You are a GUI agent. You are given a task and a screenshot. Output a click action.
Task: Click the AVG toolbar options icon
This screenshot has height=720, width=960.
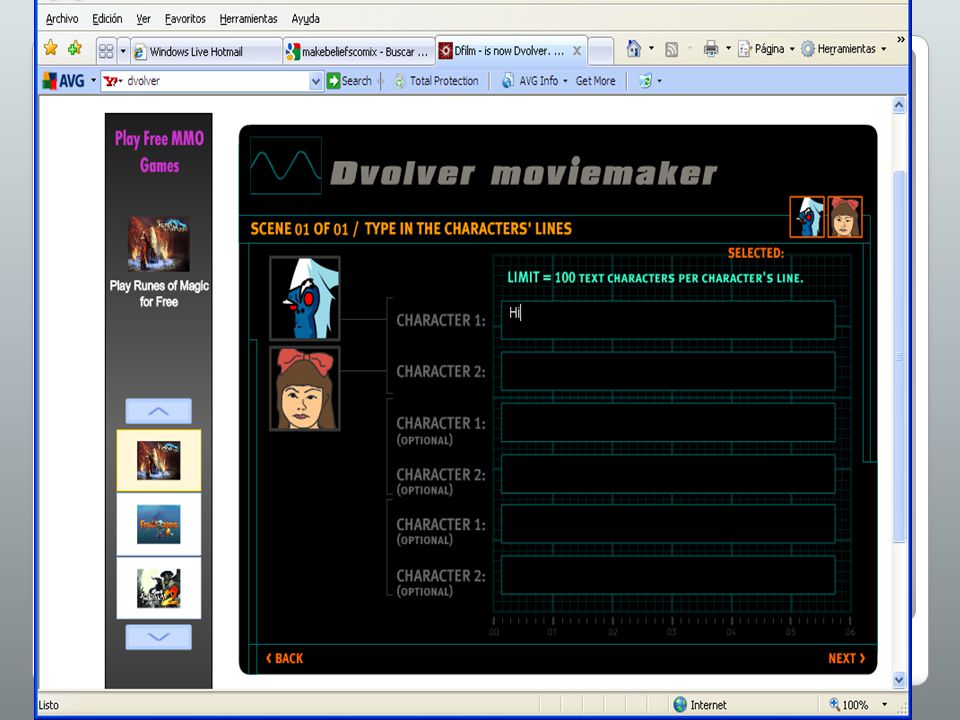point(645,81)
